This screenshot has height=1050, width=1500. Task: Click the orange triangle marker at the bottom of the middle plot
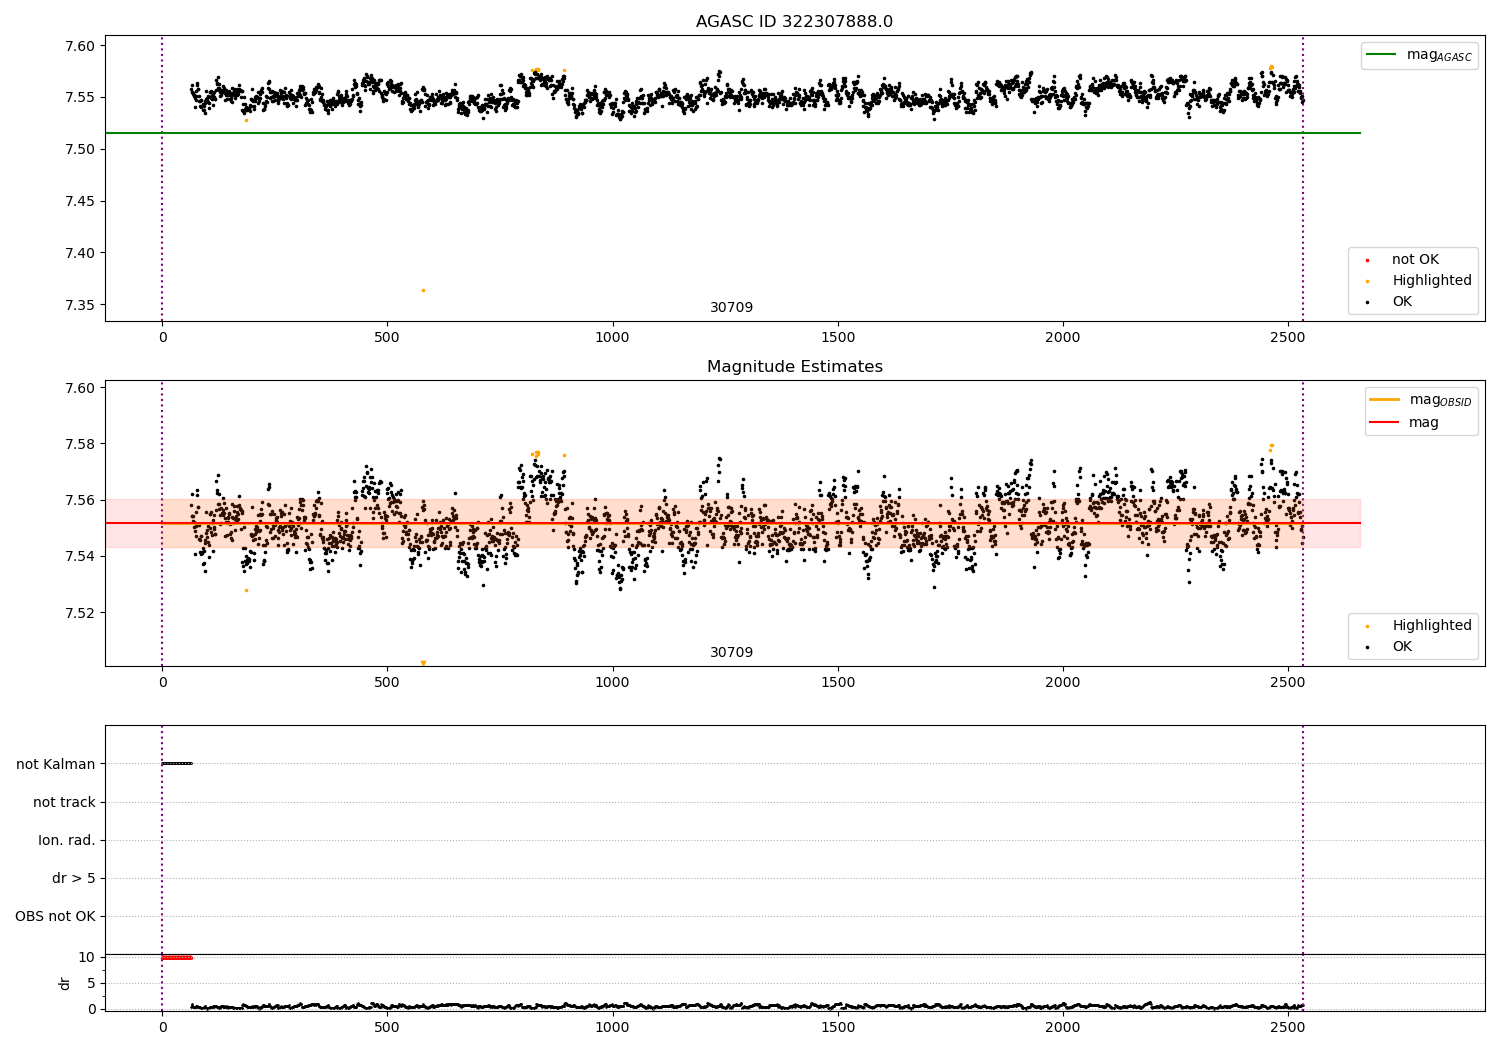coord(423,663)
